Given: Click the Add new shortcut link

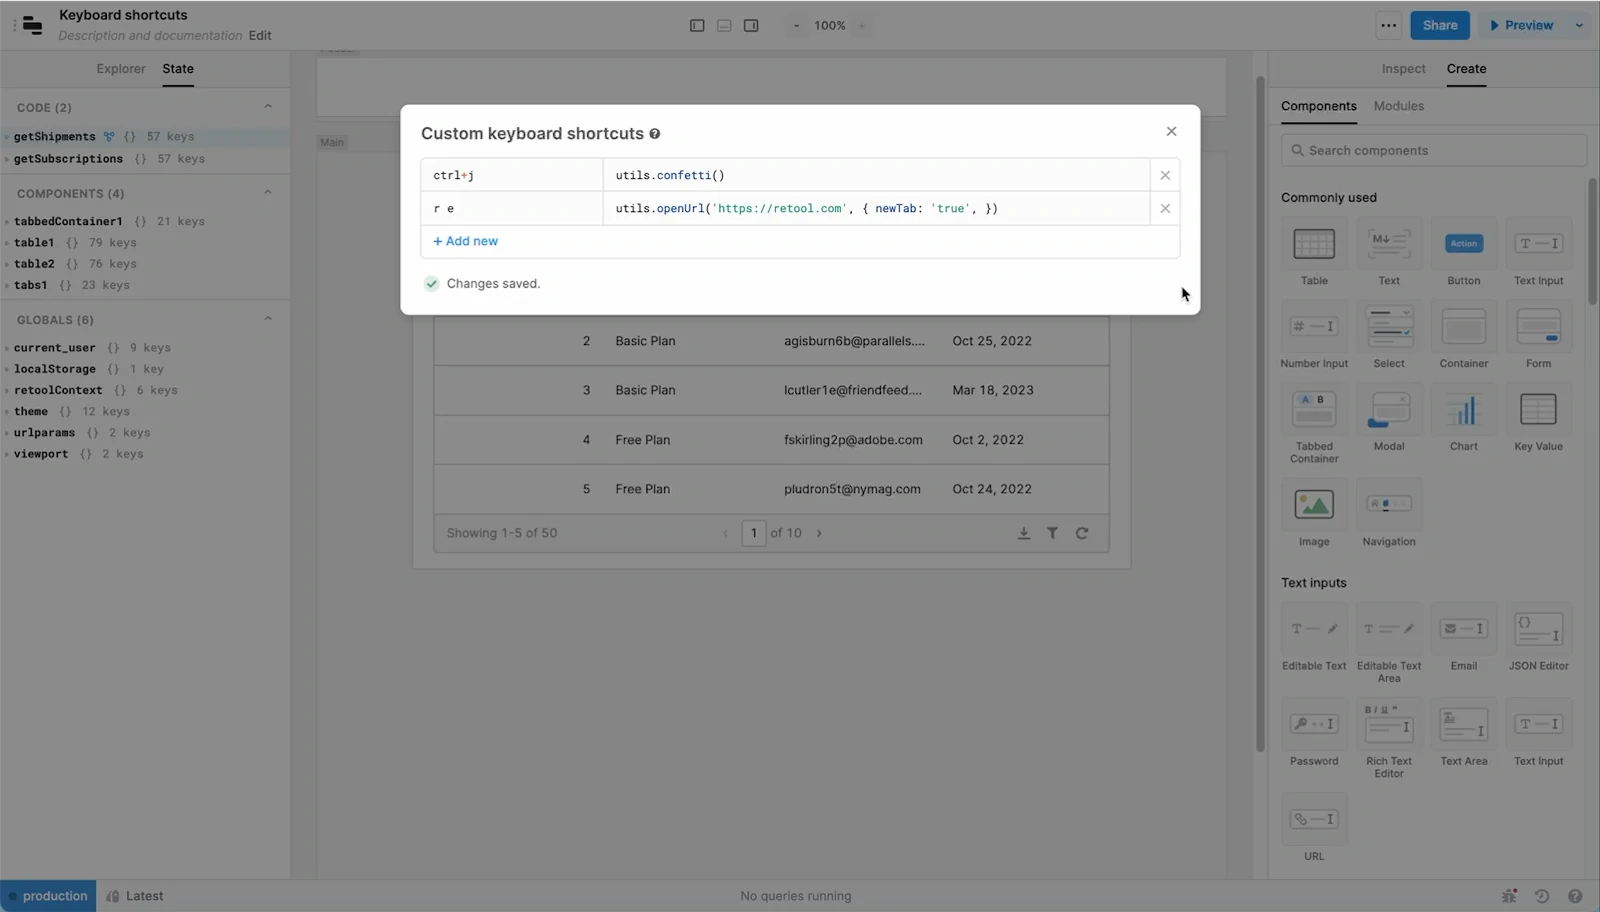Looking at the screenshot, I should tap(465, 241).
